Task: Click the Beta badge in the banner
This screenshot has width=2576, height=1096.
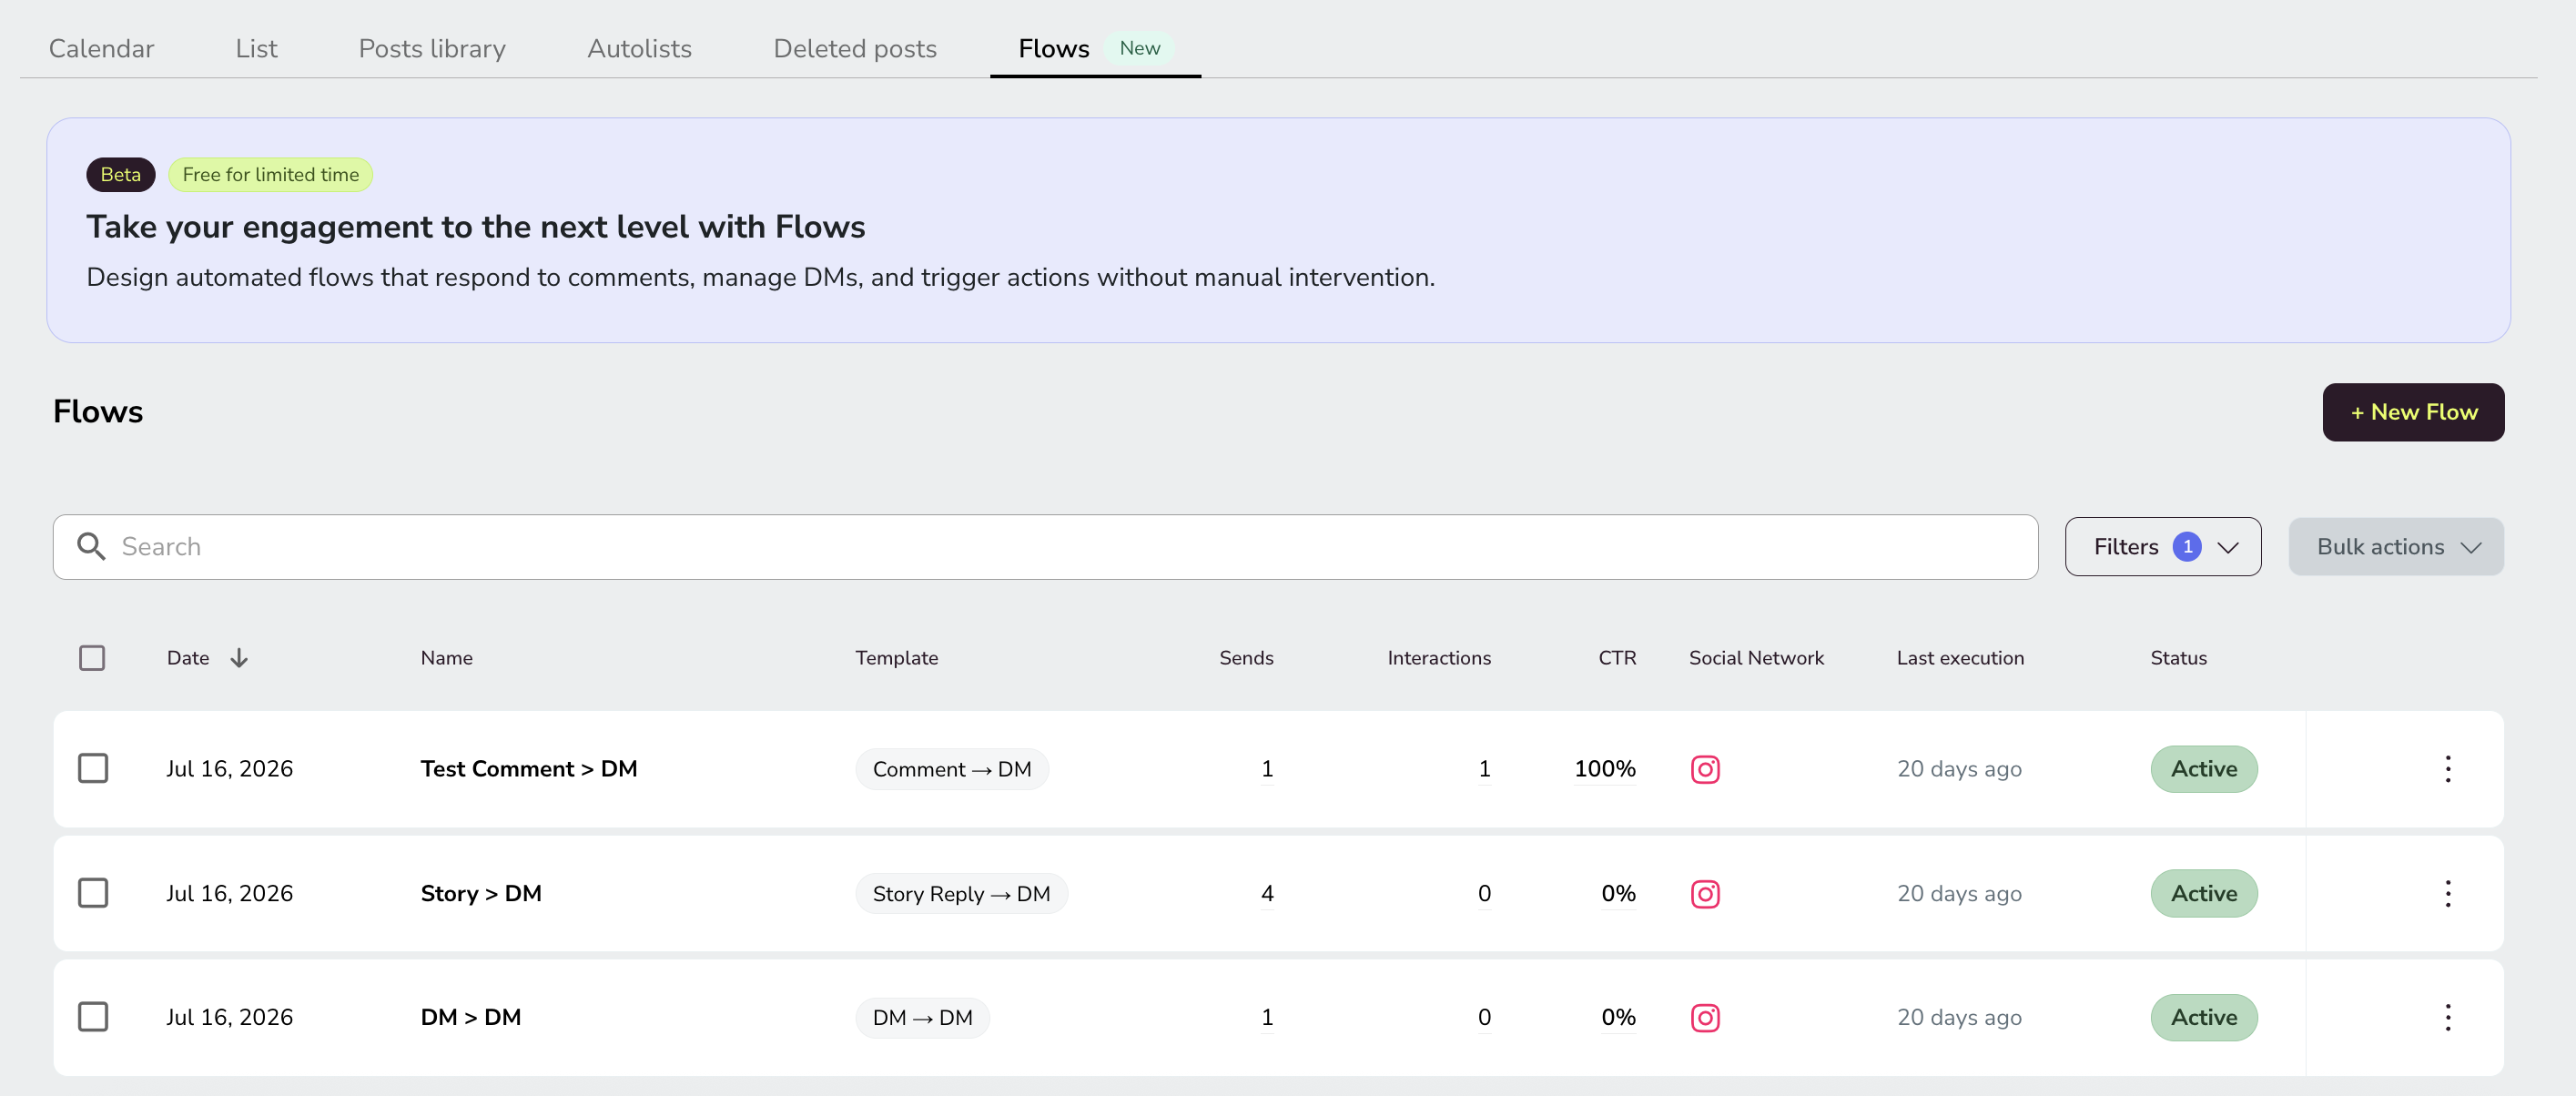Action: pyautogui.click(x=121, y=174)
